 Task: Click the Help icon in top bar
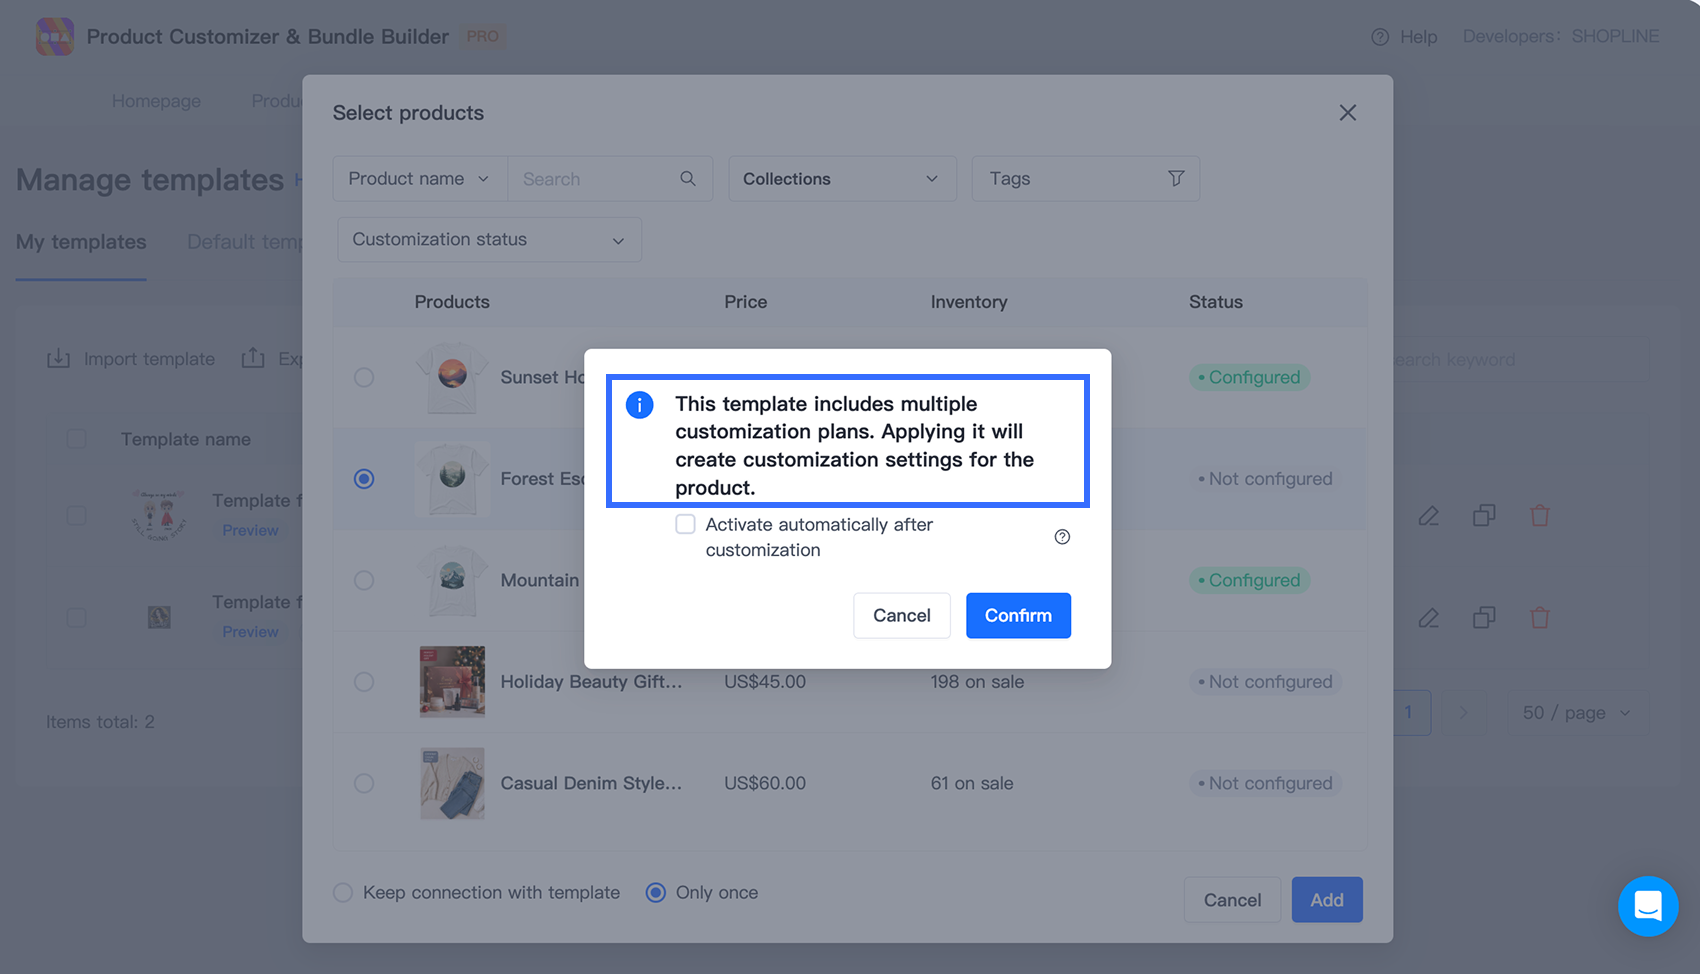coord(1380,36)
